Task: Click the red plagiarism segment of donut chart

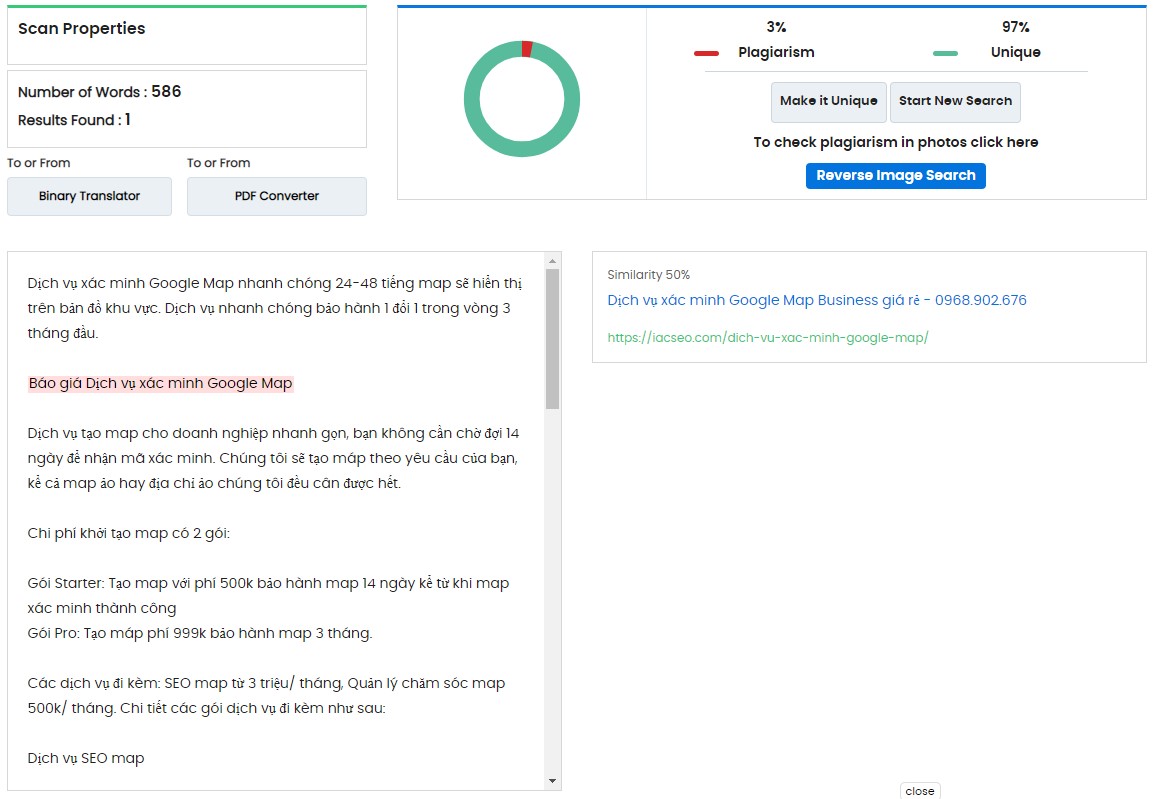Action: (527, 48)
